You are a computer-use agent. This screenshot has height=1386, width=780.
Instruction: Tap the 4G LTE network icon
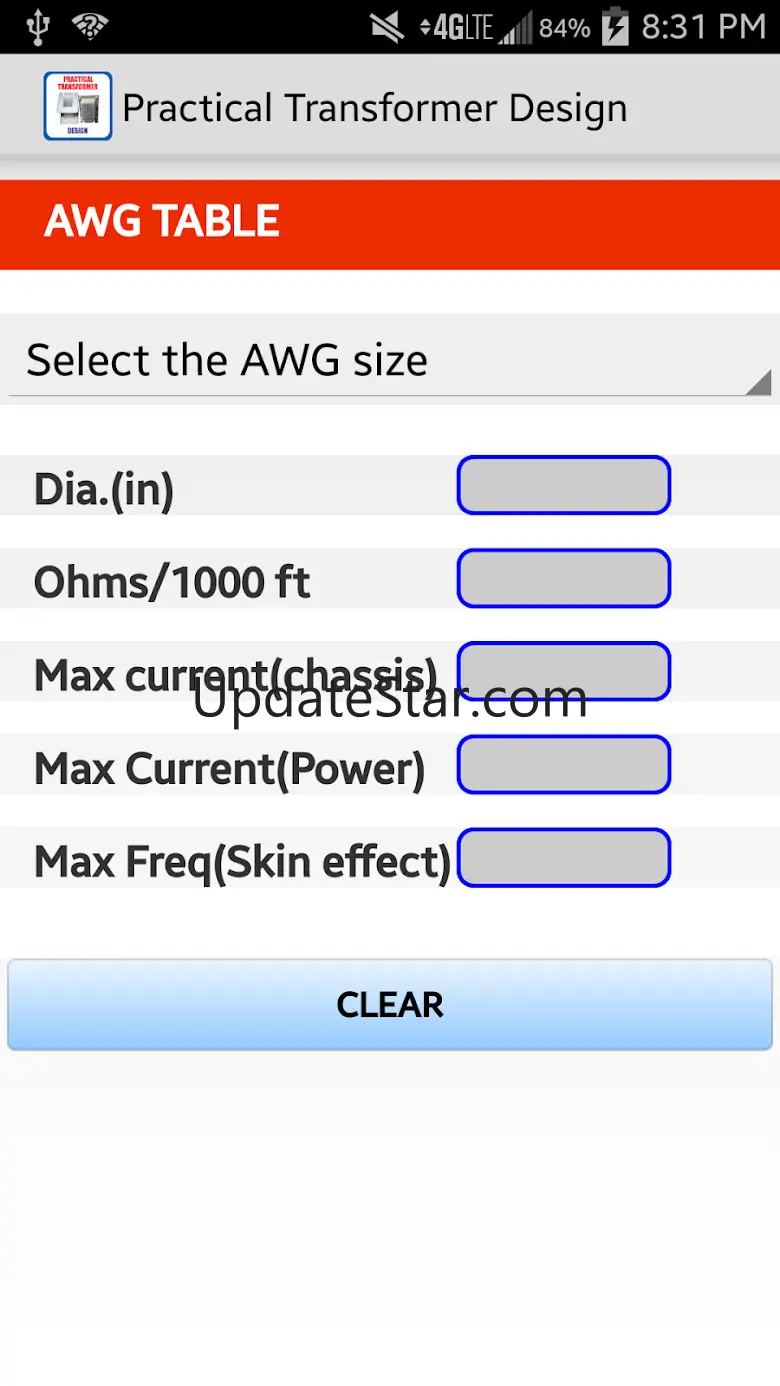(457, 28)
